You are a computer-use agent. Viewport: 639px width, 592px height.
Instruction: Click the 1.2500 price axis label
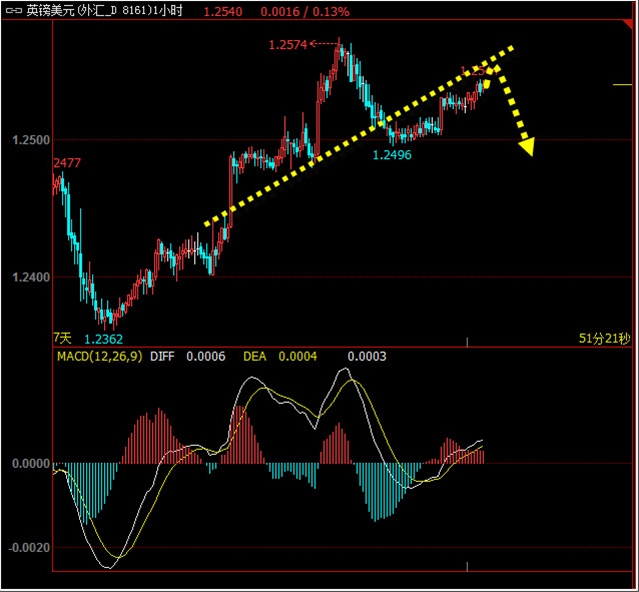pyautogui.click(x=31, y=140)
